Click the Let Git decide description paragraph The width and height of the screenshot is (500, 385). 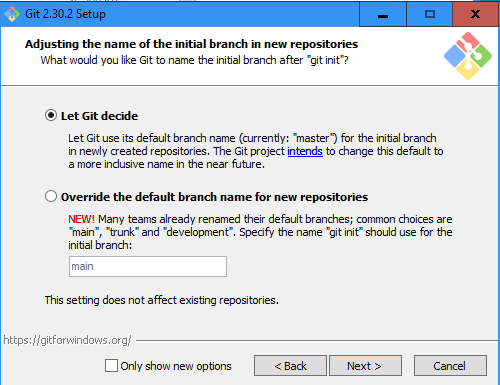[256, 151]
